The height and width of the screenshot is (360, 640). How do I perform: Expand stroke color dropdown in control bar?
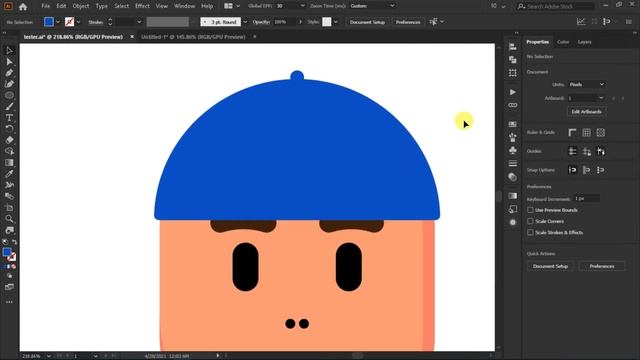[78, 22]
